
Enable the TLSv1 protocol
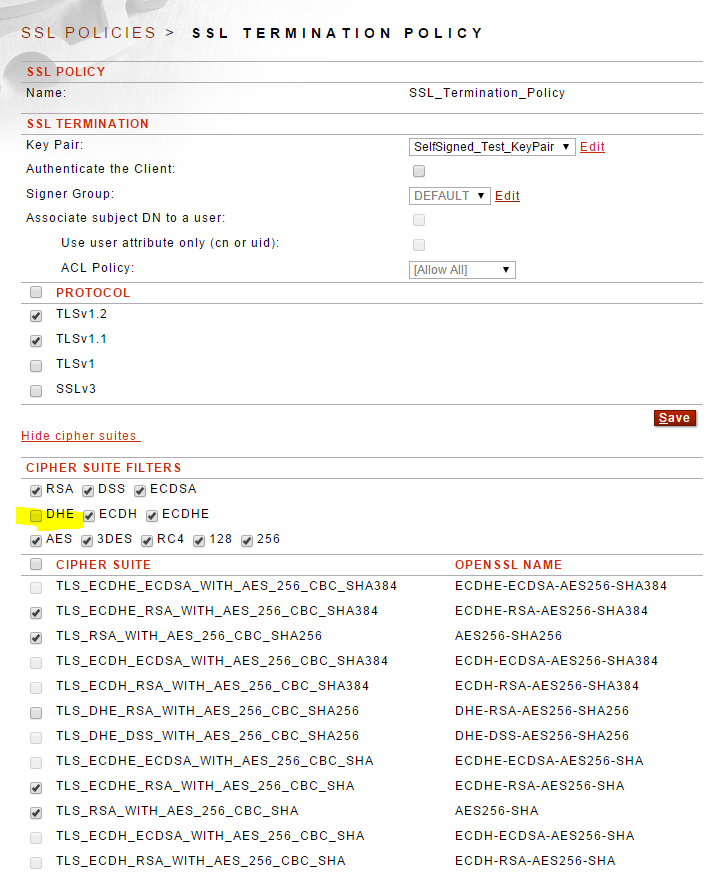36,365
